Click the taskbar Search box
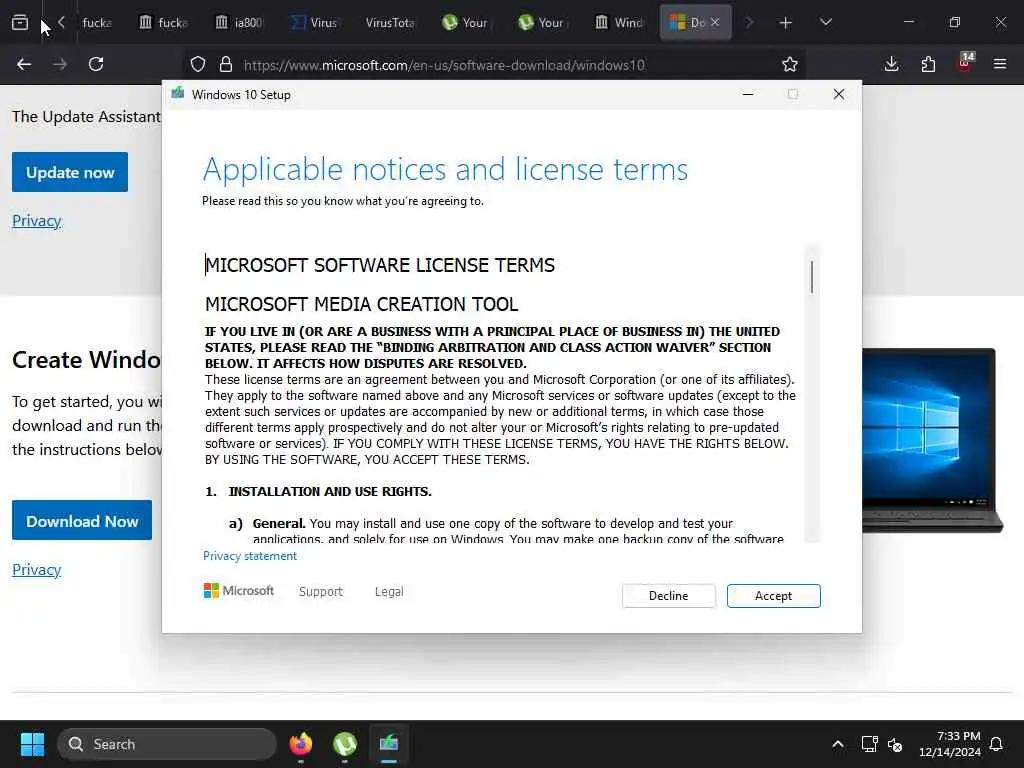Screen dimensions: 1024x768 [167, 744]
